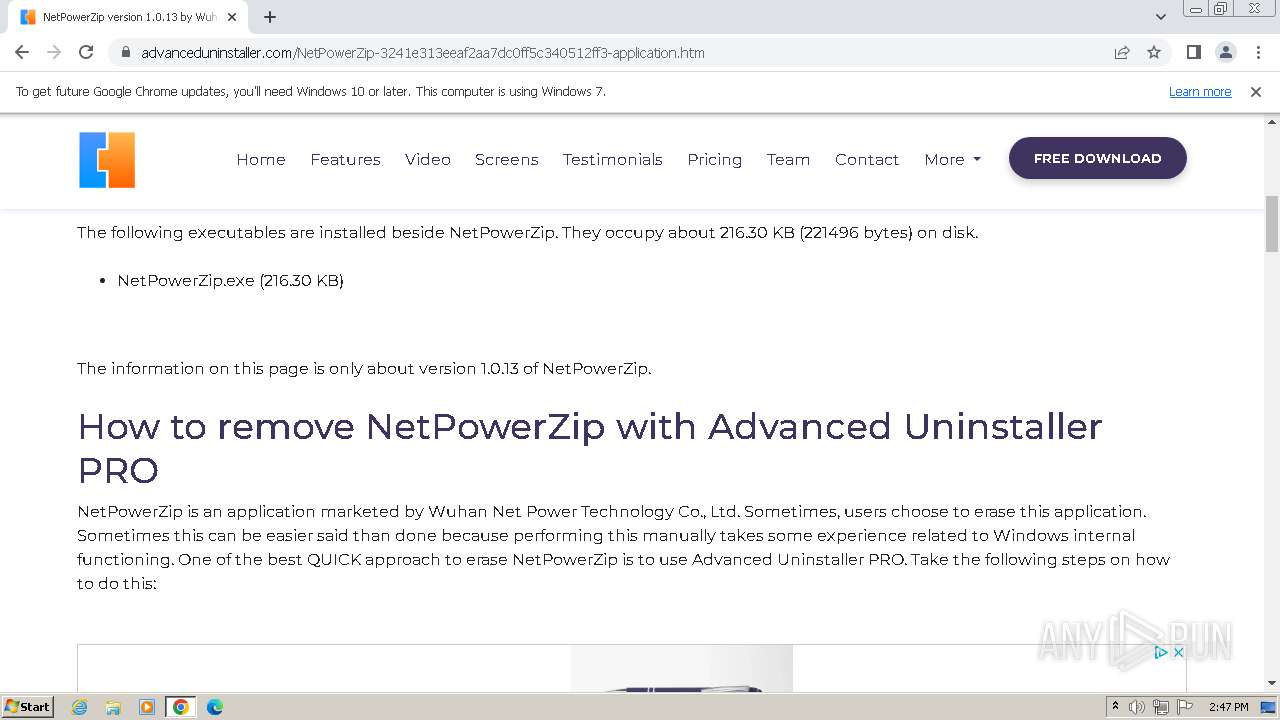Launch Internet Explorer from the taskbar
Screen dimensions: 1280x720
(x=80, y=707)
